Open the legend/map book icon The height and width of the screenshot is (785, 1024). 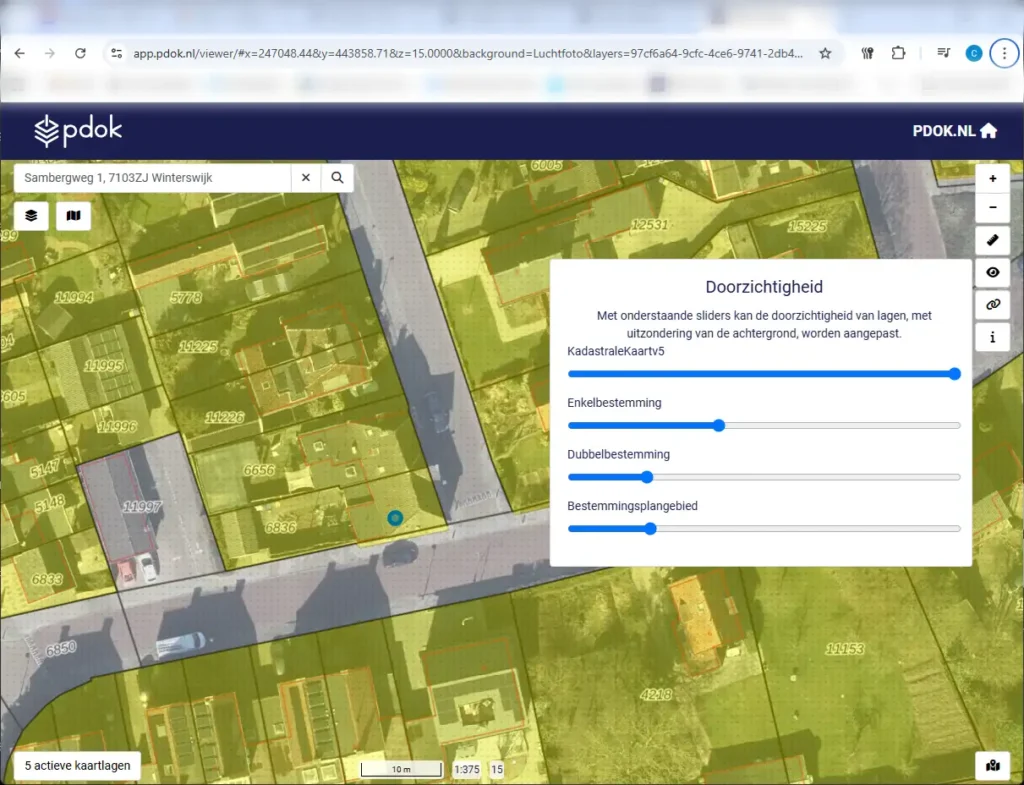[73, 216]
